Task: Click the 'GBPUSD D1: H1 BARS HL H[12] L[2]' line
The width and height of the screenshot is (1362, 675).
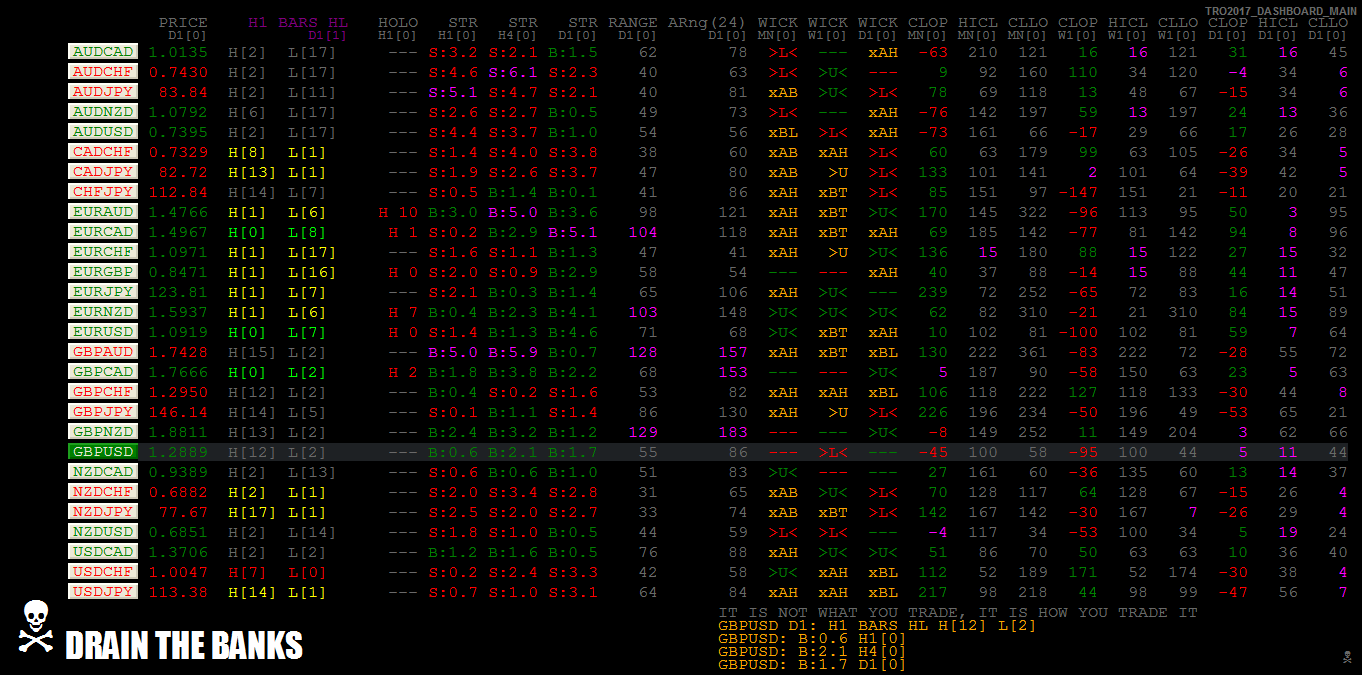Action: pyautogui.click(x=878, y=625)
